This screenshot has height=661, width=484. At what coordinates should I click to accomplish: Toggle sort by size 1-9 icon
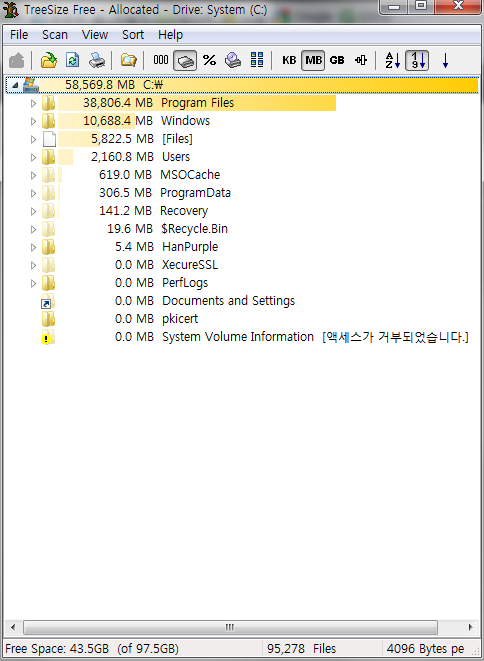click(x=417, y=61)
